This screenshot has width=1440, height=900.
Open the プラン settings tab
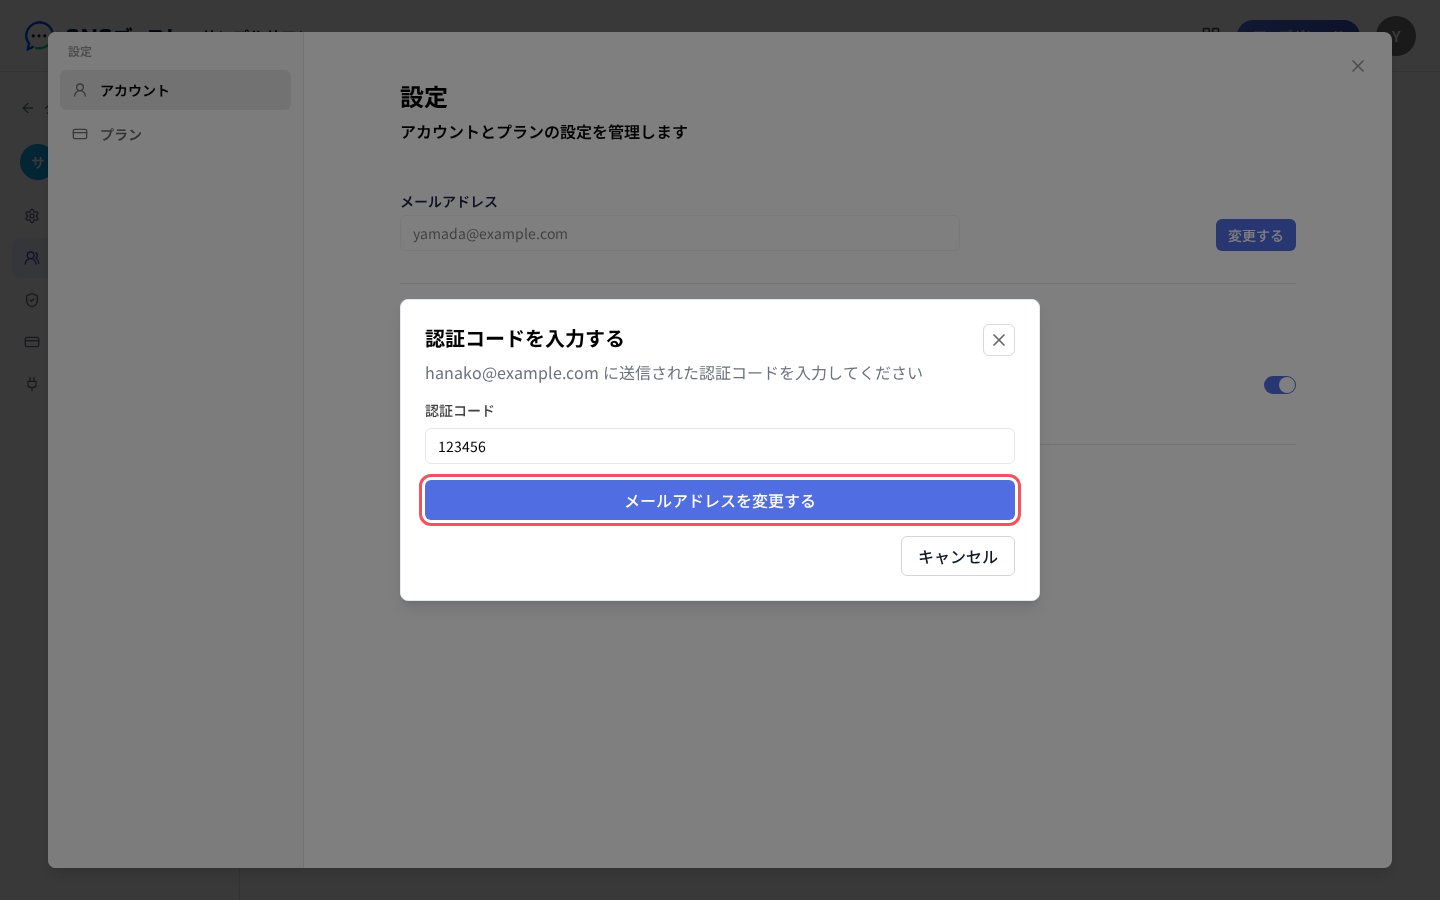point(175,134)
